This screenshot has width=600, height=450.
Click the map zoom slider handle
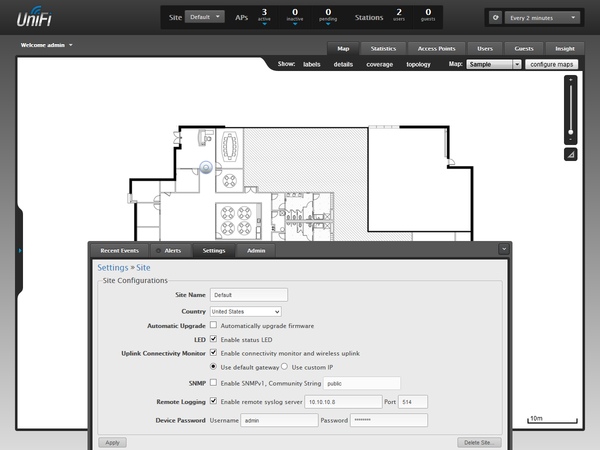[x=571, y=132]
